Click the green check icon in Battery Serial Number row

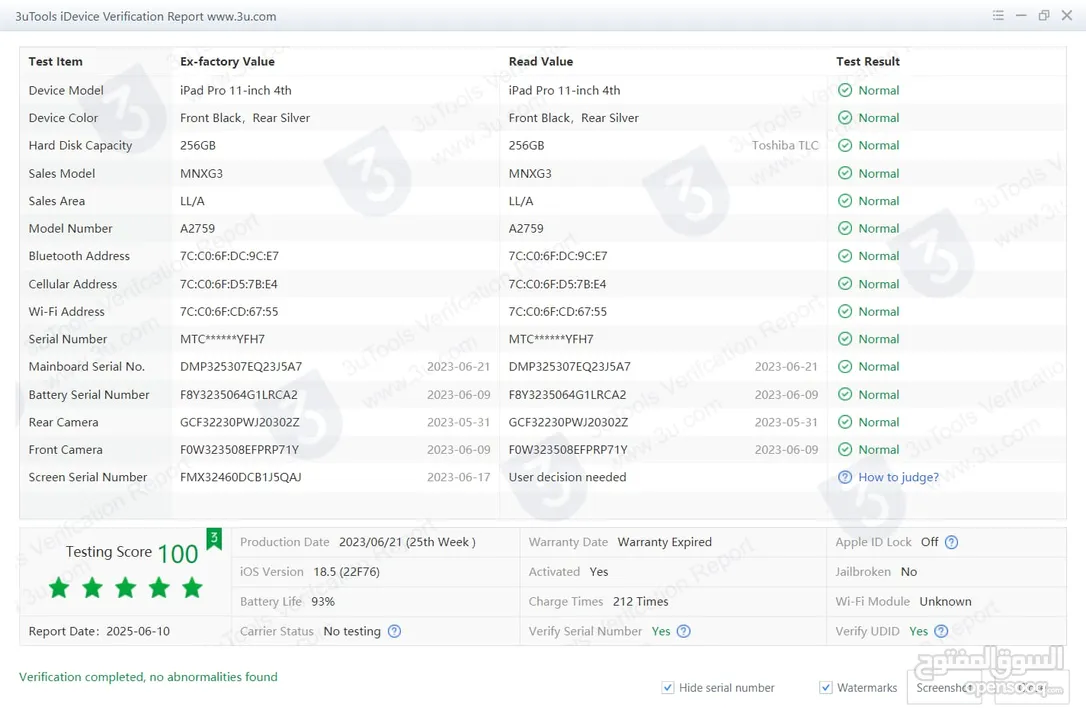point(845,395)
